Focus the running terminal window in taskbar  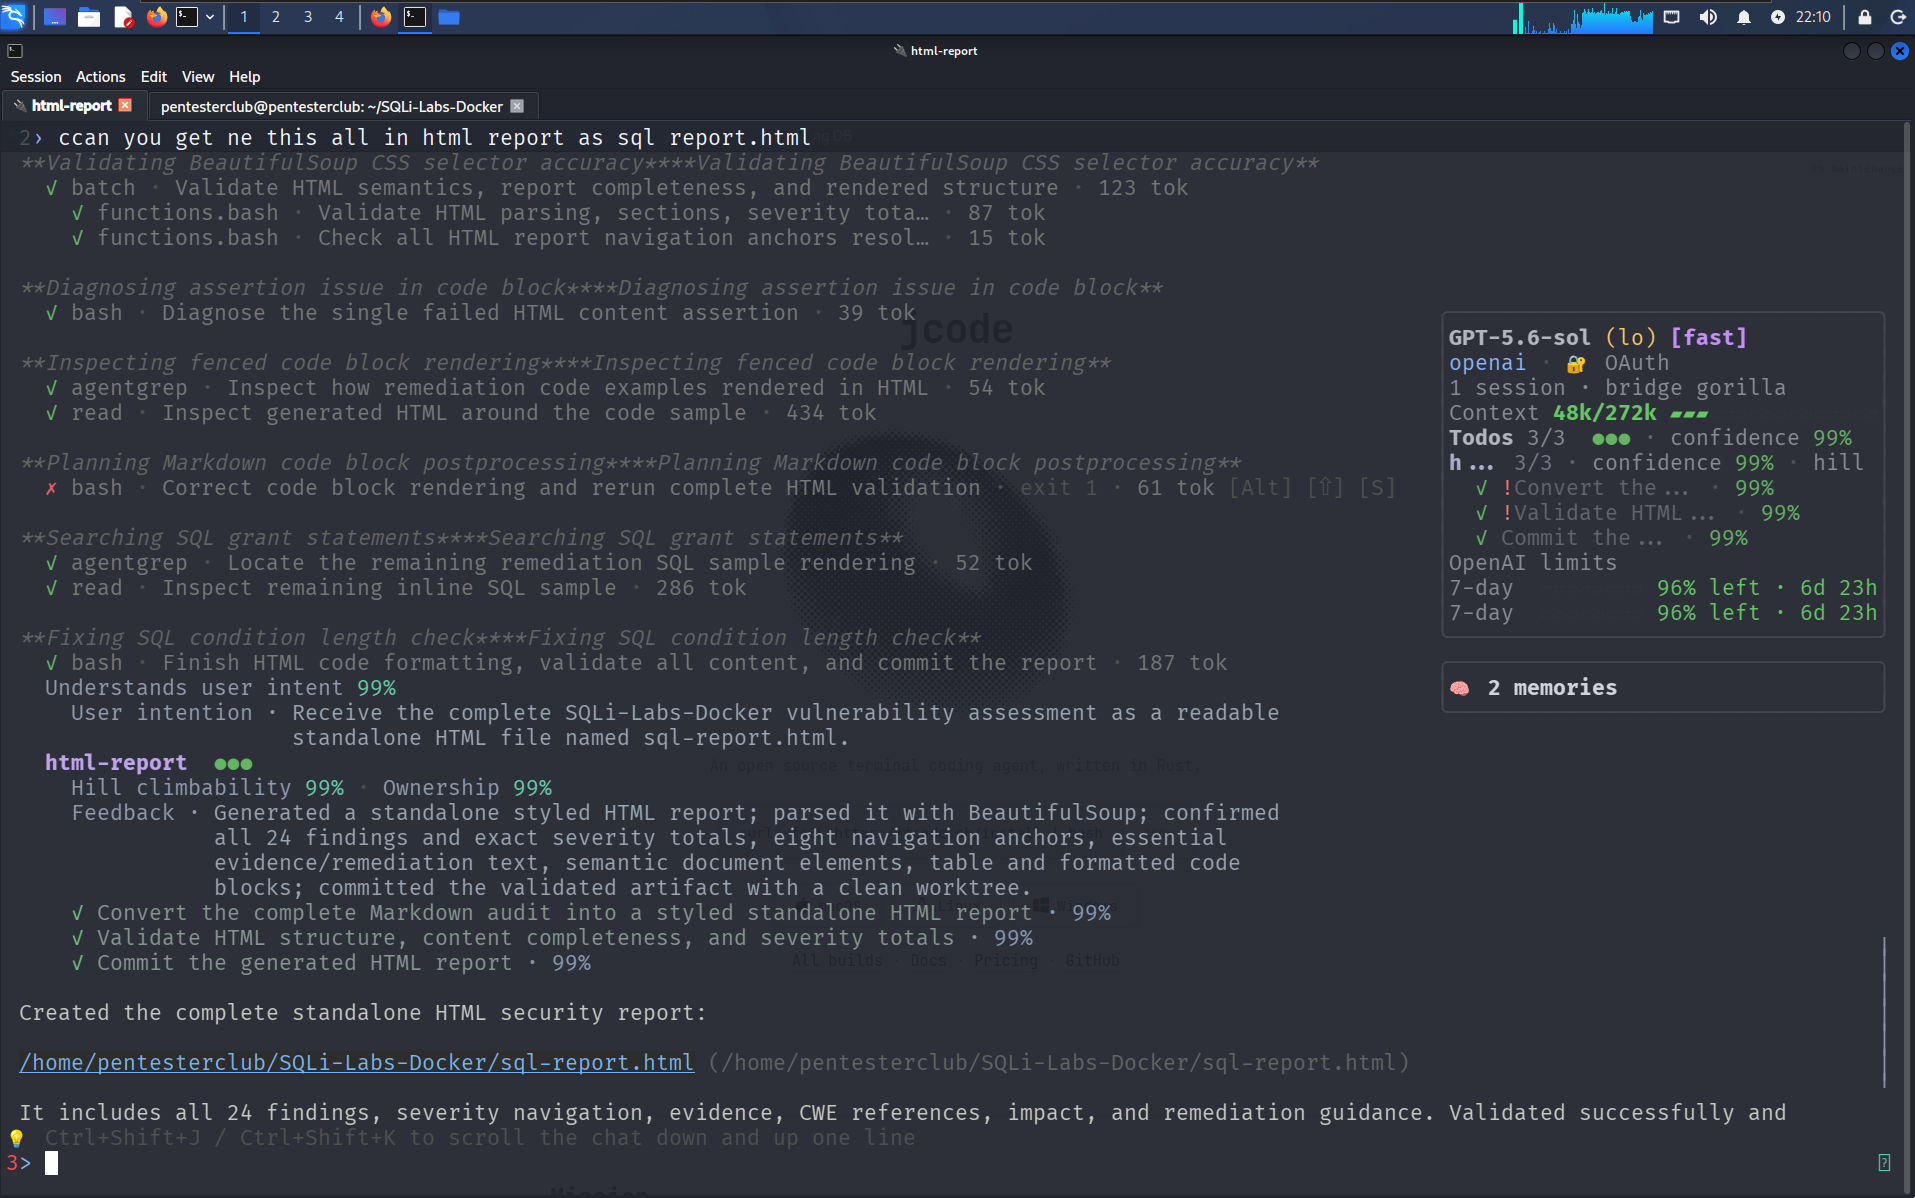[415, 17]
